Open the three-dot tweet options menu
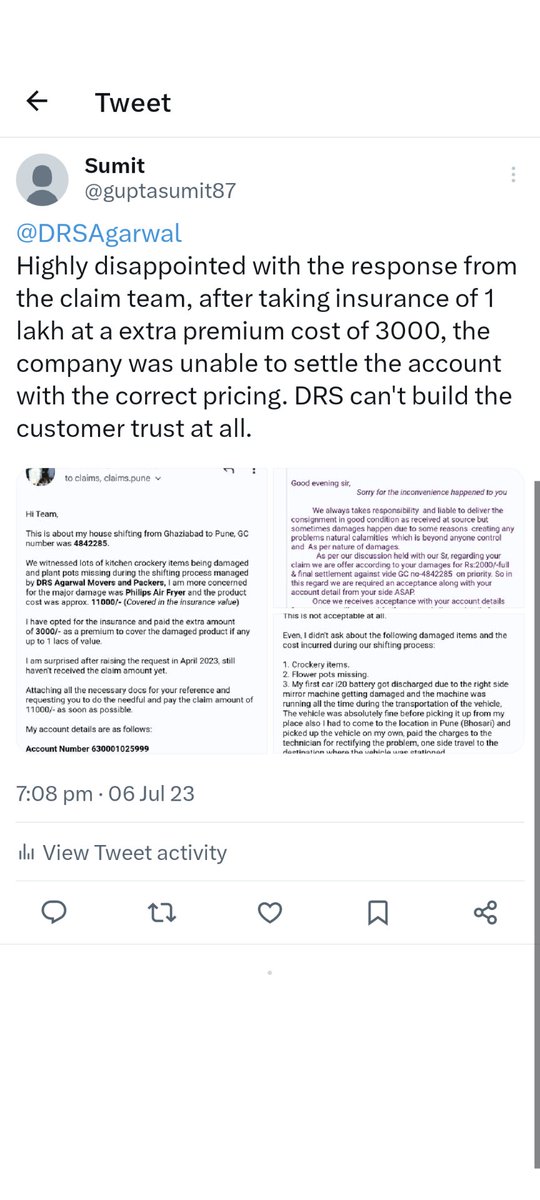The image size is (540, 1200). [514, 175]
